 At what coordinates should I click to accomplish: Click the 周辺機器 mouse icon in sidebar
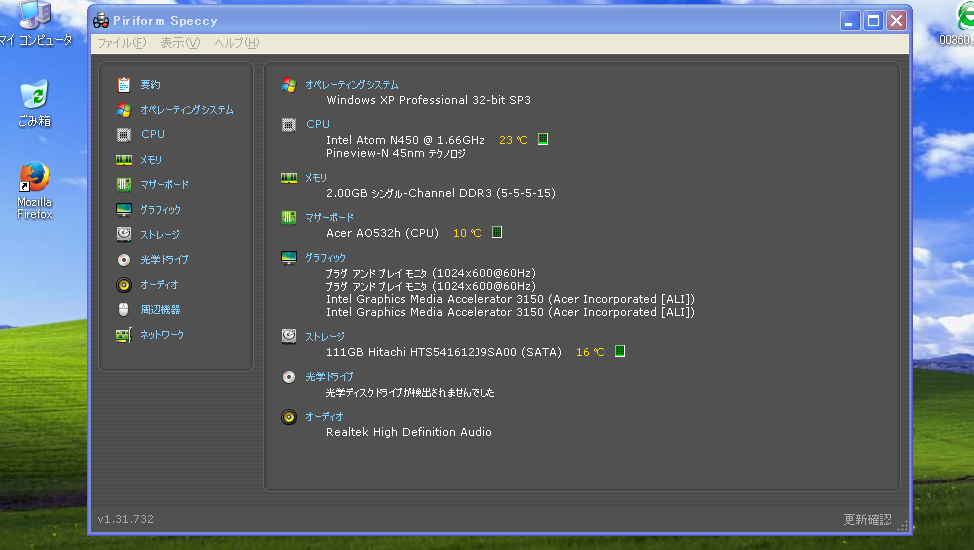tap(124, 309)
